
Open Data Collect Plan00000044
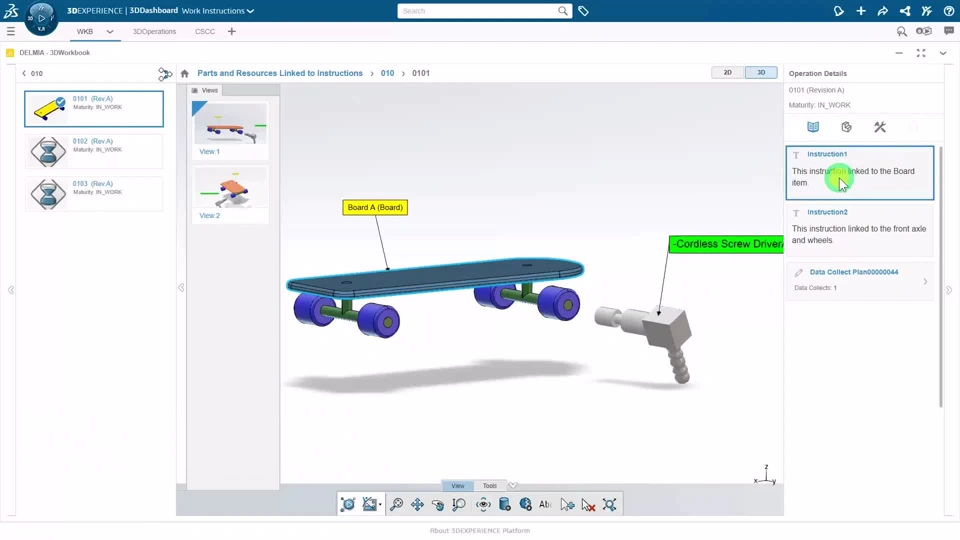pyautogui.click(x=853, y=272)
